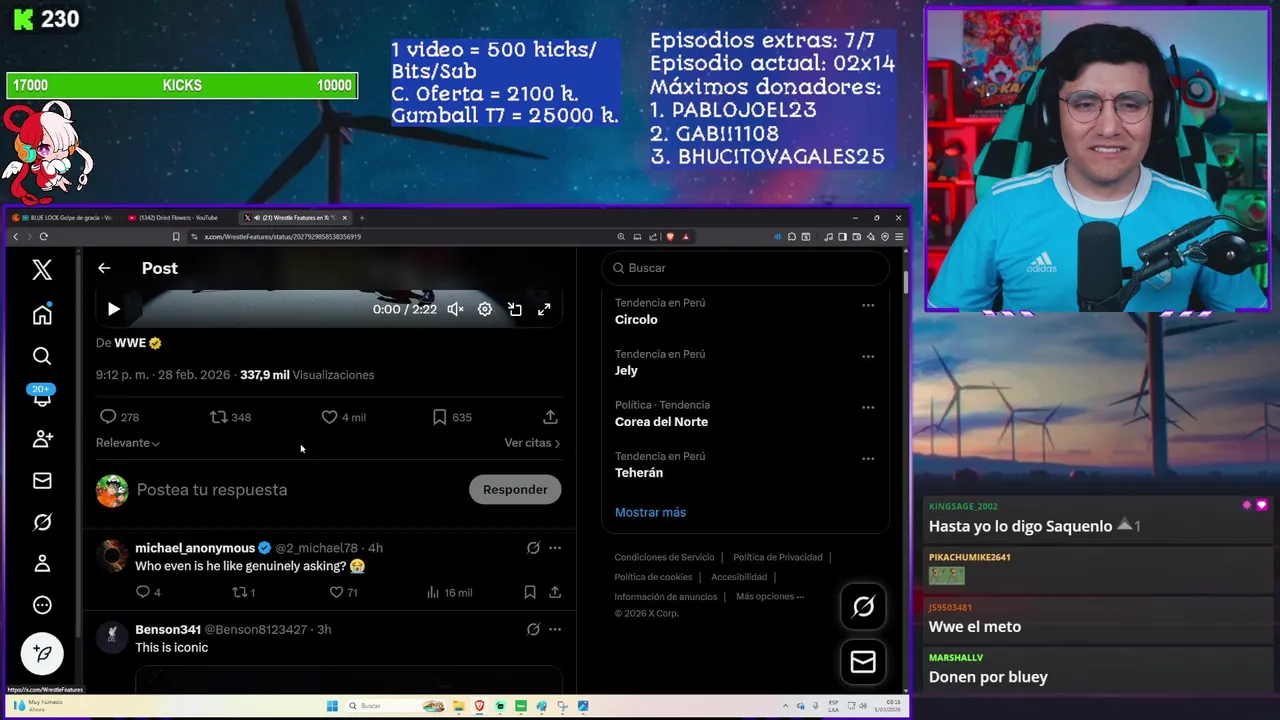The width and height of the screenshot is (1280, 720).
Task: Open Messages envelope in the sidebar
Action: pyautogui.click(x=42, y=481)
